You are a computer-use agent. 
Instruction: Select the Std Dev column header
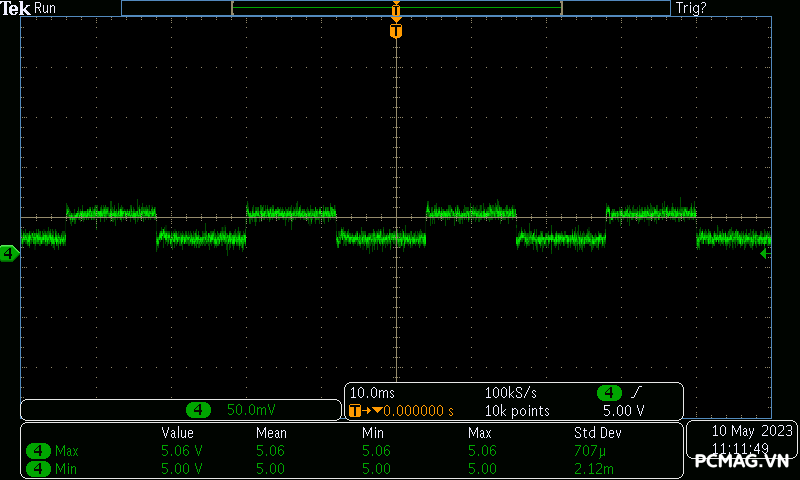point(597,433)
